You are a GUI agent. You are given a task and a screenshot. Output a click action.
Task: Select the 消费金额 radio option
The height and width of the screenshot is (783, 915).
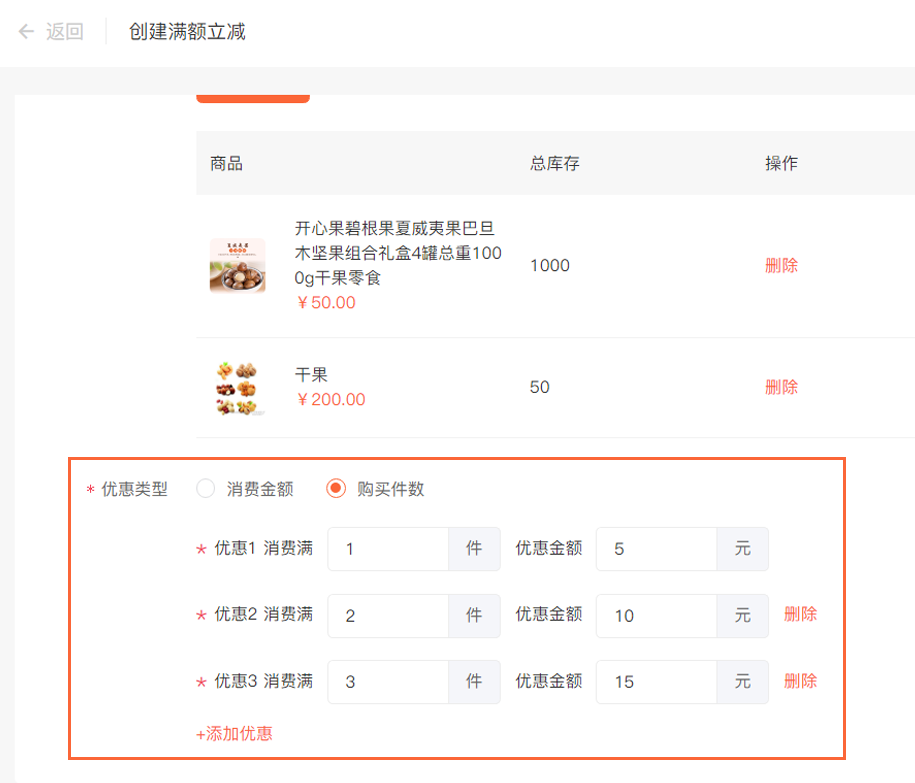click(x=205, y=488)
